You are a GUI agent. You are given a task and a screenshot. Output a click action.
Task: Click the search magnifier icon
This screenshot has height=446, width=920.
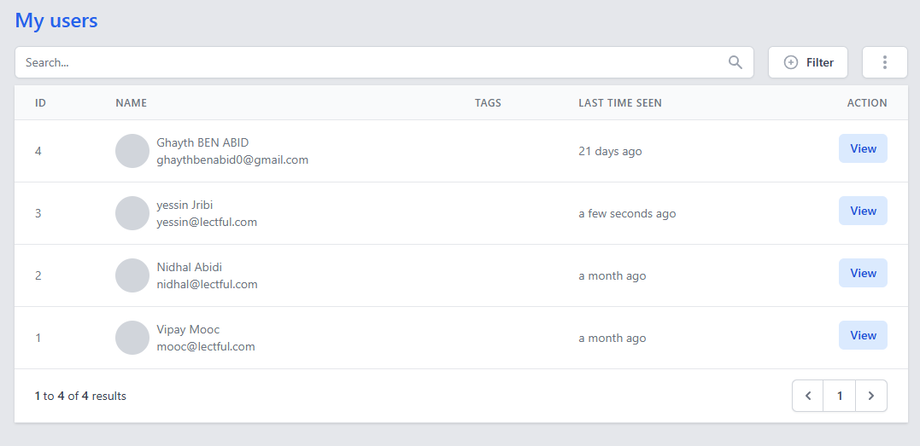tap(735, 62)
